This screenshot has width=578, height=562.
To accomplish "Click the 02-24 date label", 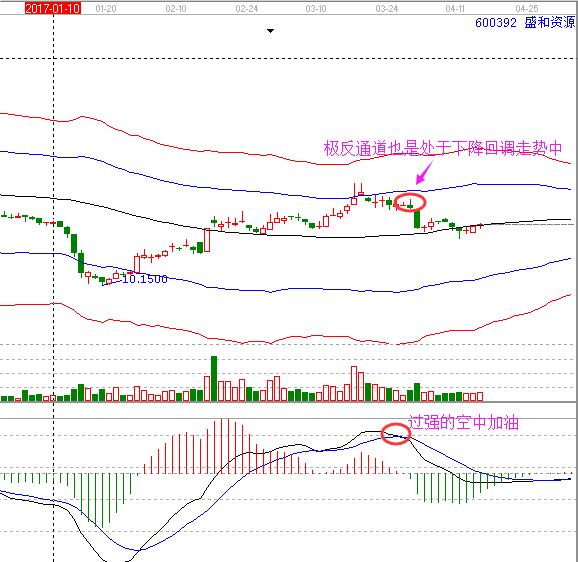I will pyautogui.click(x=247, y=8).
